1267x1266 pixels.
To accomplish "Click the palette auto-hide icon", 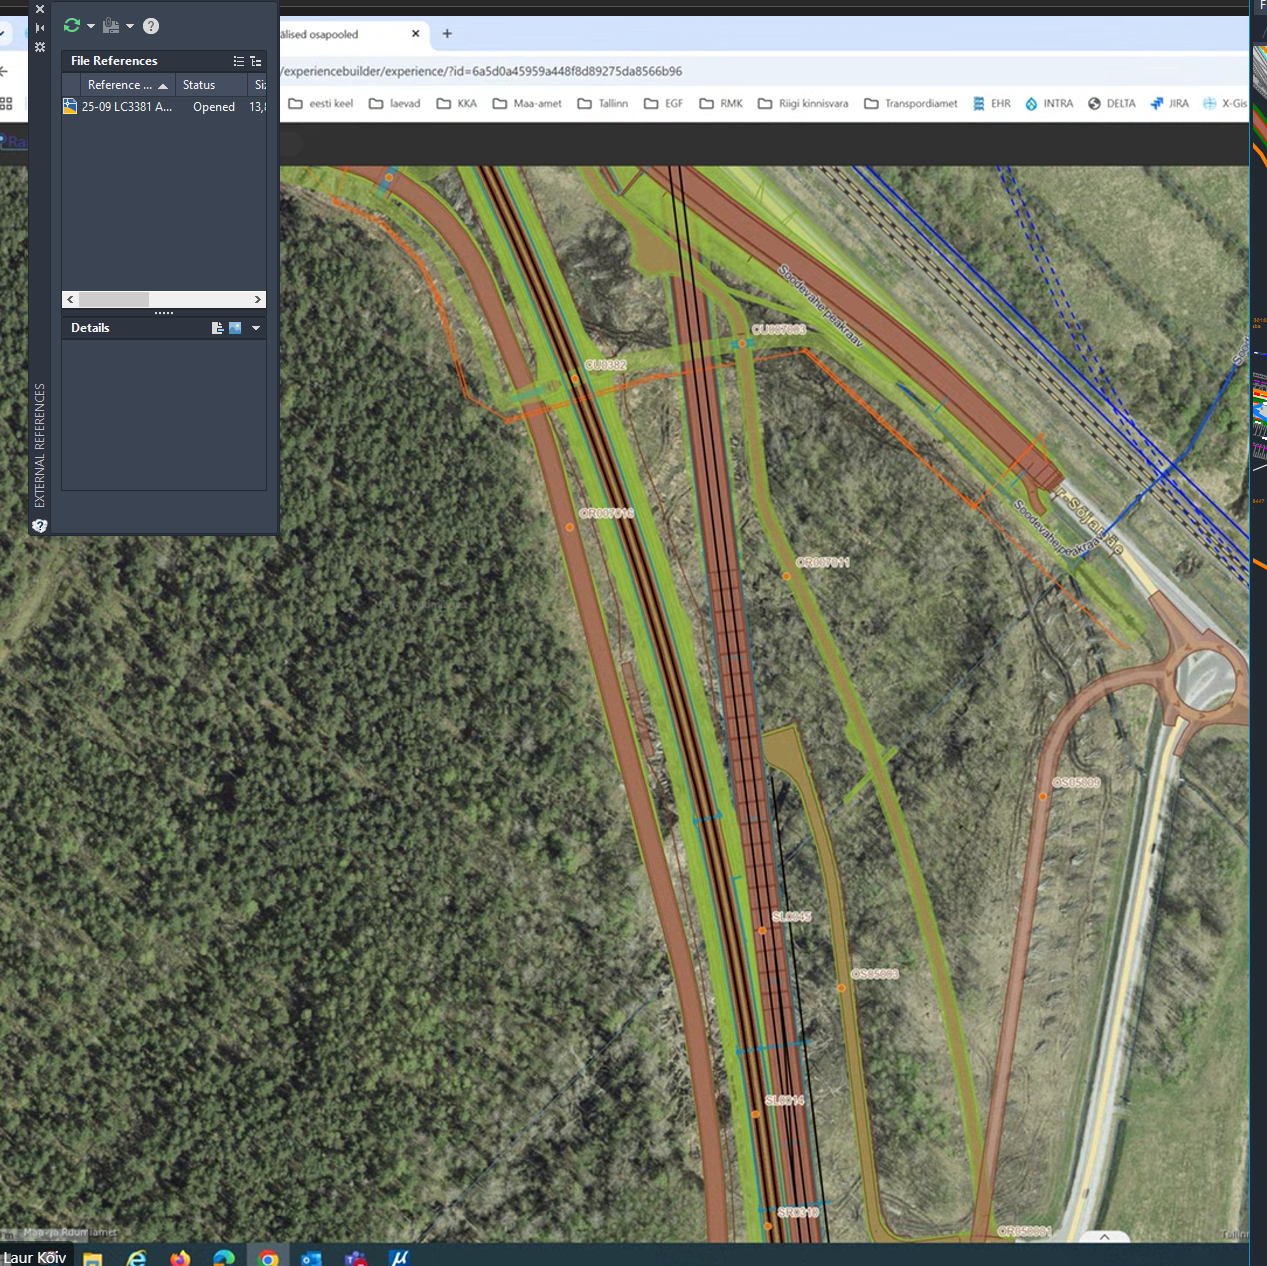I will tap(40, 28).
